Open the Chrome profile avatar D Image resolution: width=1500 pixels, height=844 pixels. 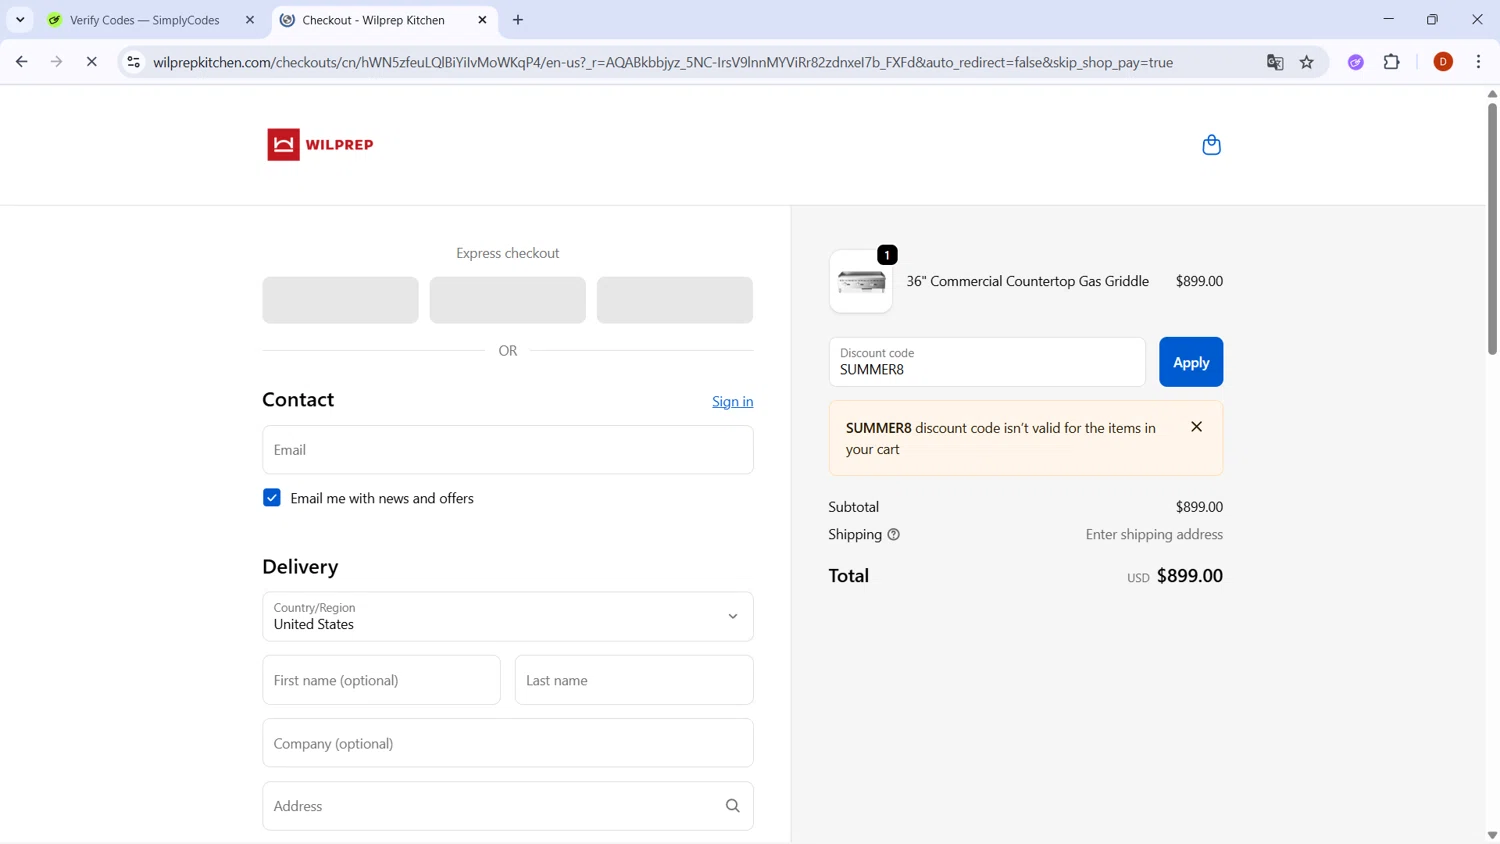click(x=1443, y=62)
